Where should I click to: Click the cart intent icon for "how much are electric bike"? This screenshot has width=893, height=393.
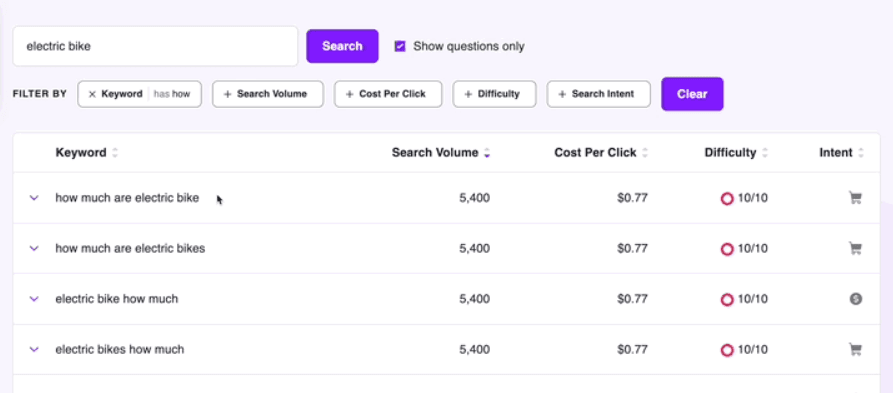coord(855,198)
